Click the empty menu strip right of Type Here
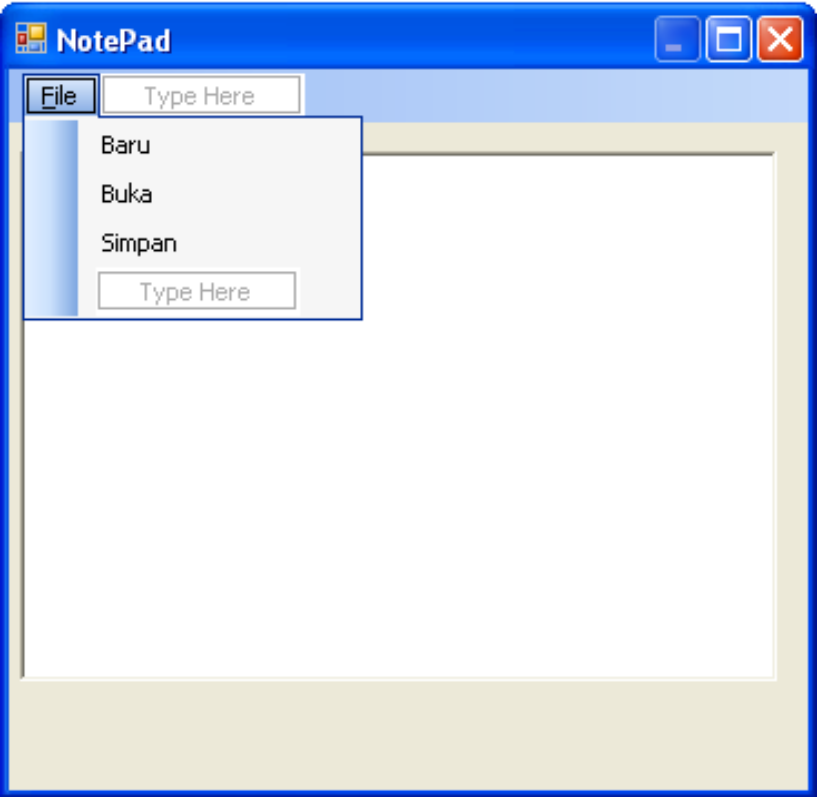817x797 pixels. 550,96
